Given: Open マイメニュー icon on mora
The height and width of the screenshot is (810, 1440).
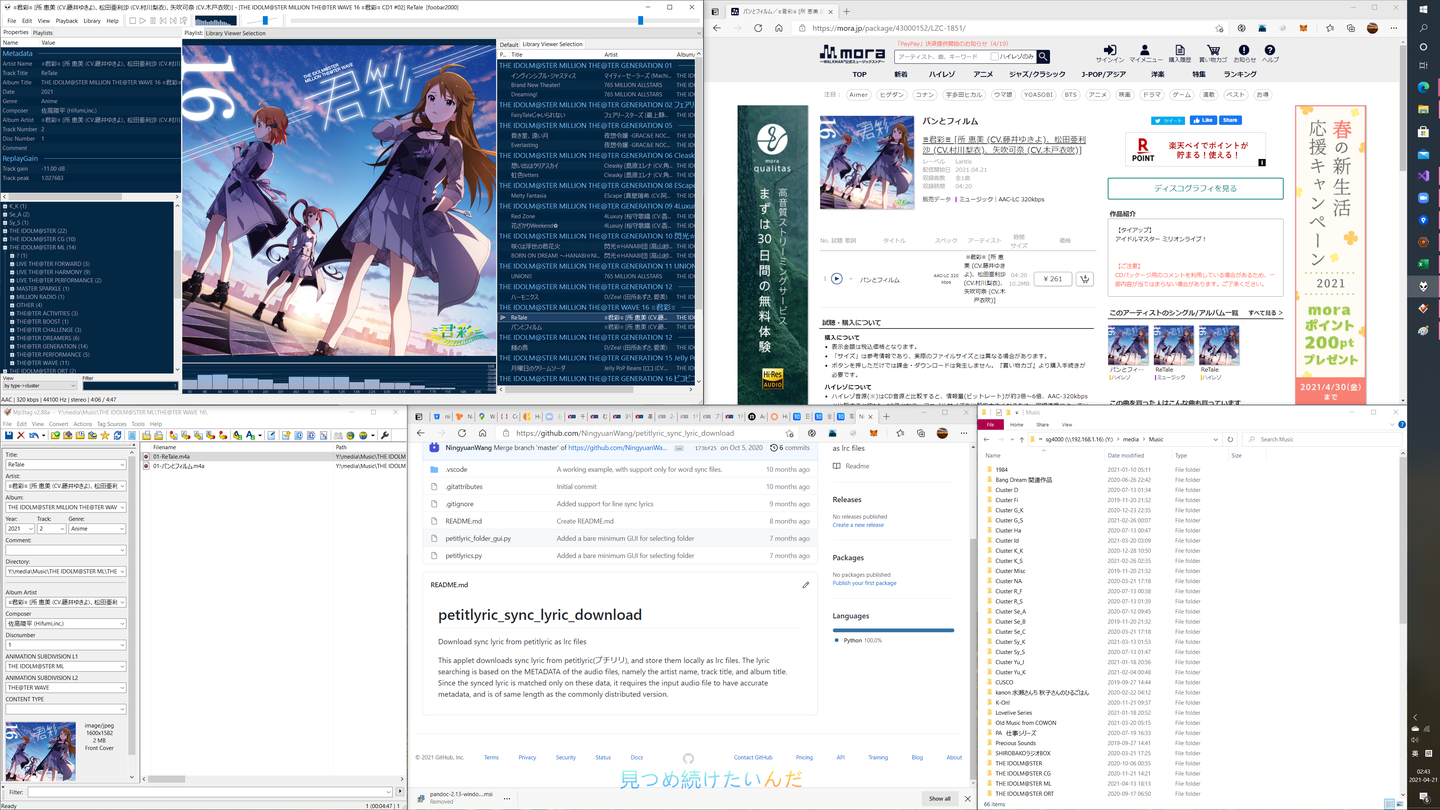Looking at the screenshot, I should [1146, 53].
